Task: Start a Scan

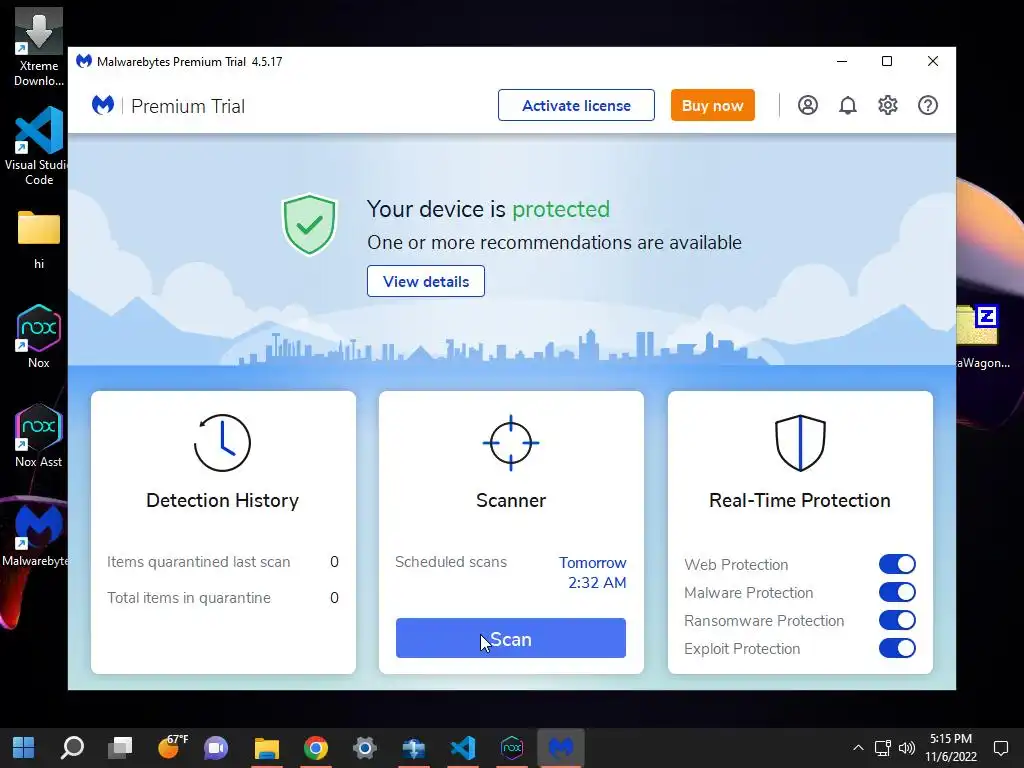Action: click(x=511, y=638)
